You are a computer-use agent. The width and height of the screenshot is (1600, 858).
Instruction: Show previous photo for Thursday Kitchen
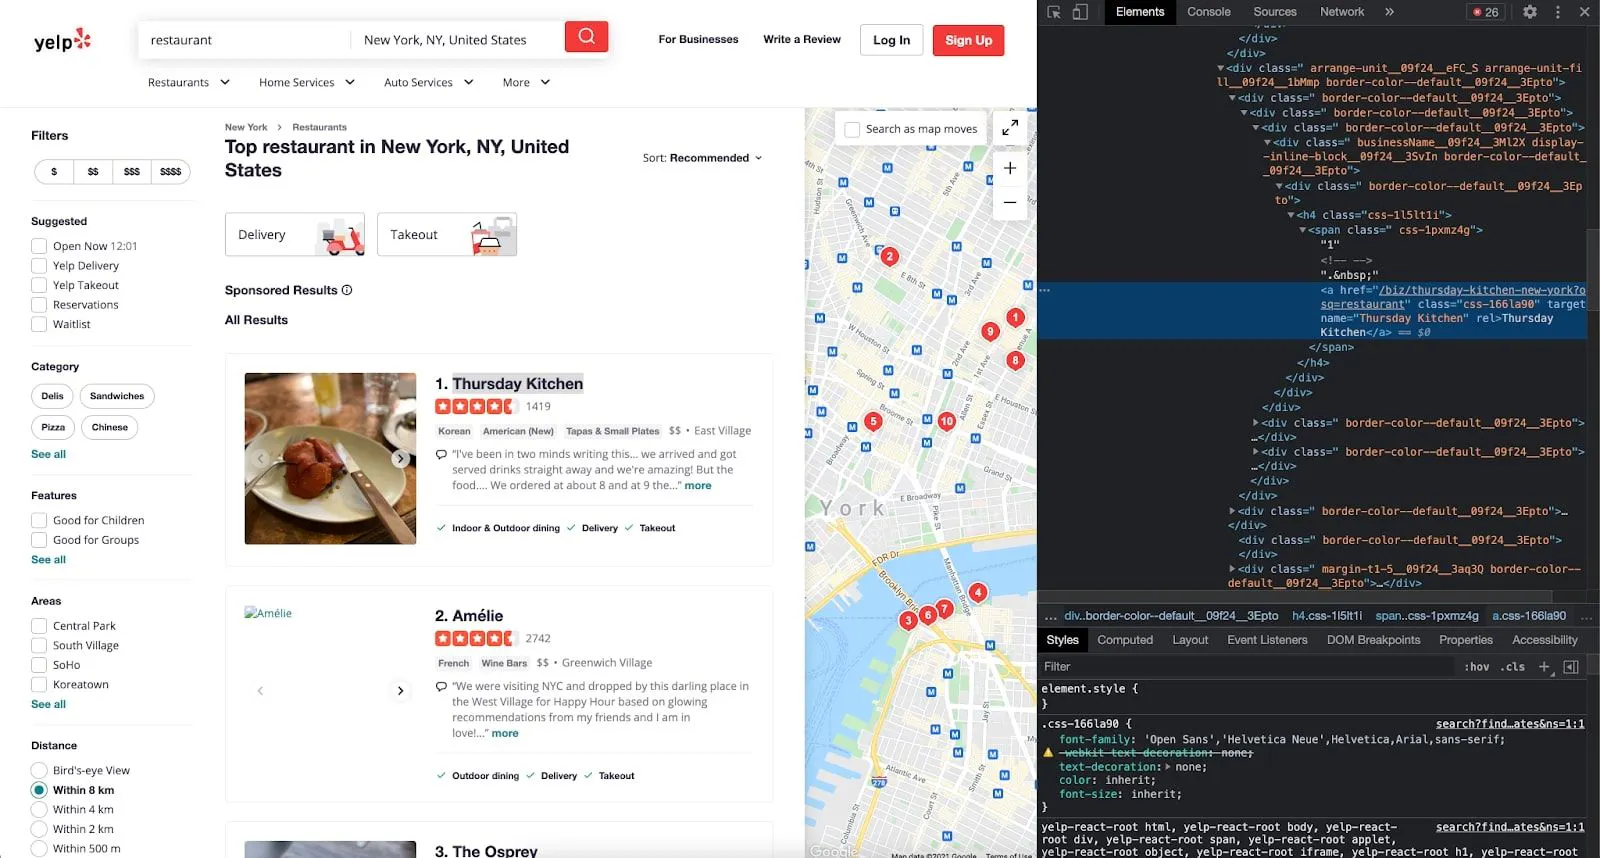click(260, 458)
